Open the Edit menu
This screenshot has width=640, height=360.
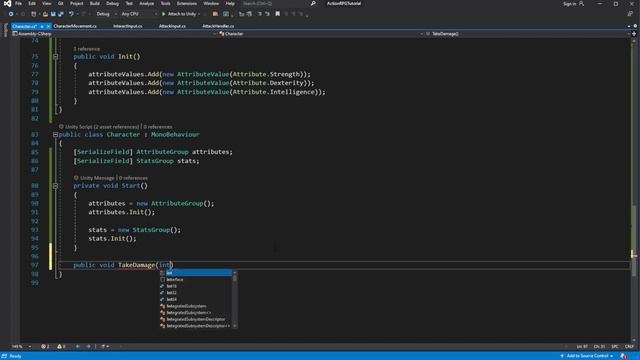coord(32,4)
